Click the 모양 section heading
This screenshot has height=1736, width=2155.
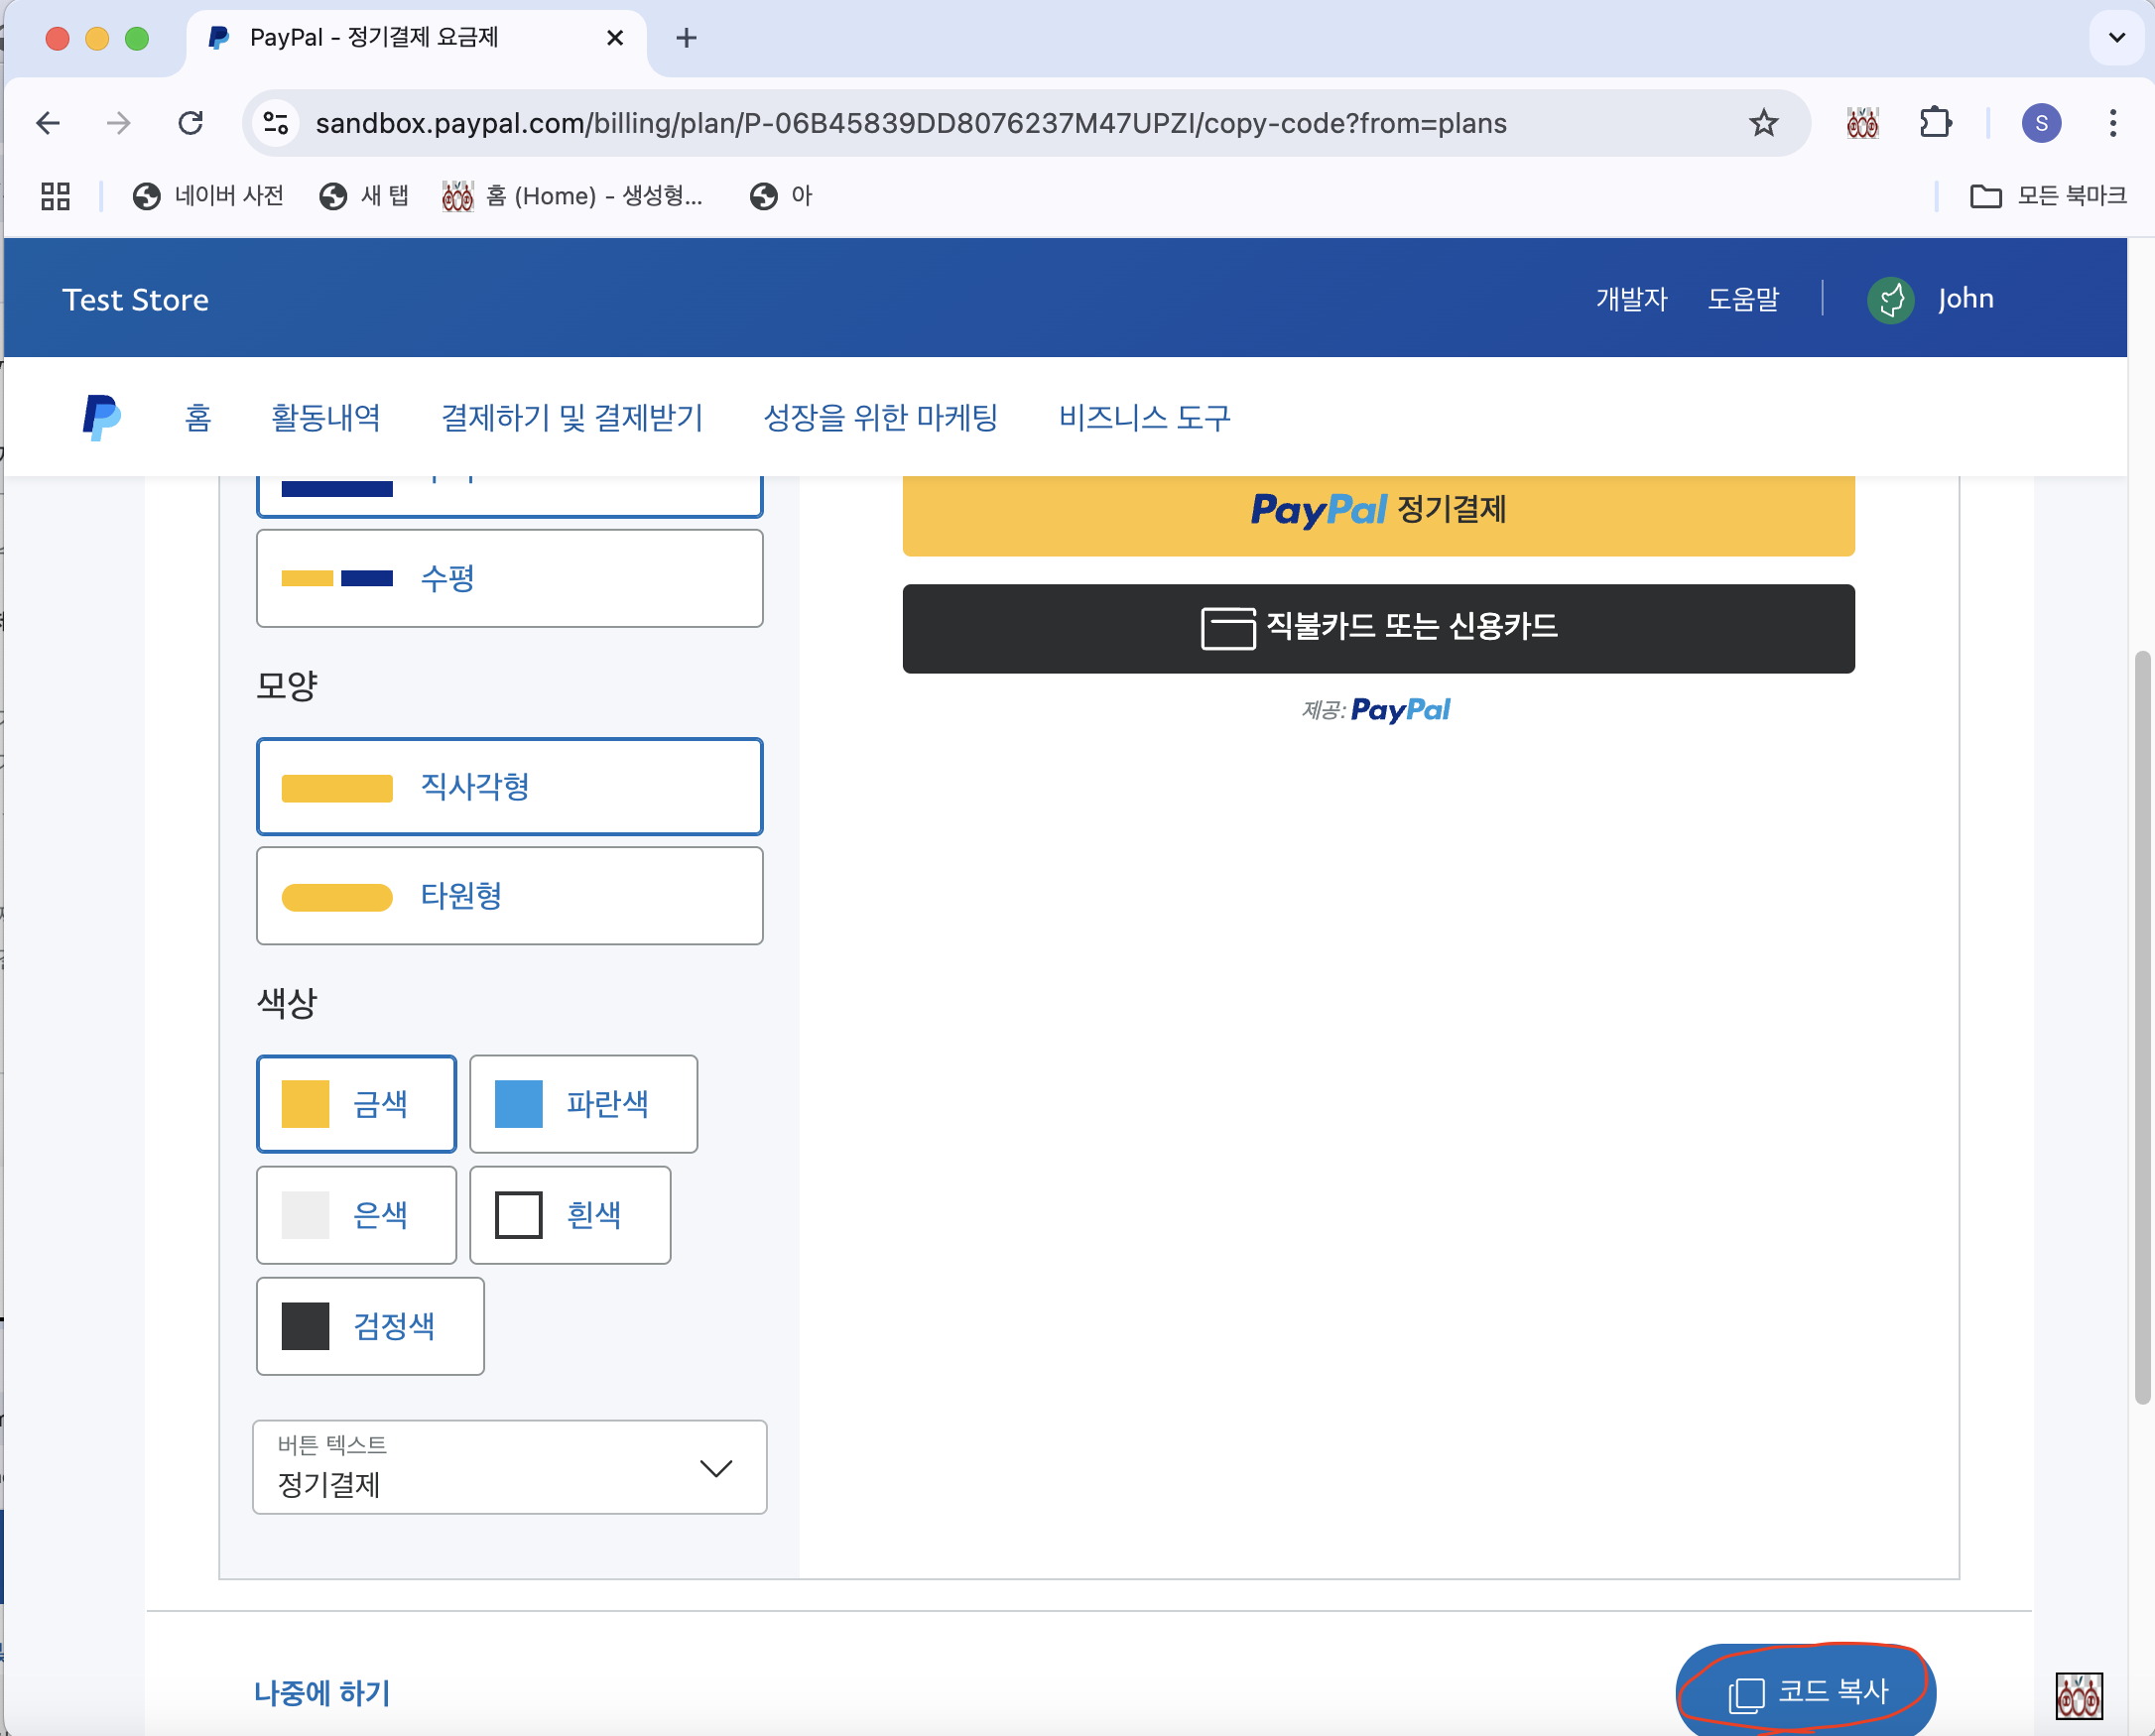click(x=286, y=686)
